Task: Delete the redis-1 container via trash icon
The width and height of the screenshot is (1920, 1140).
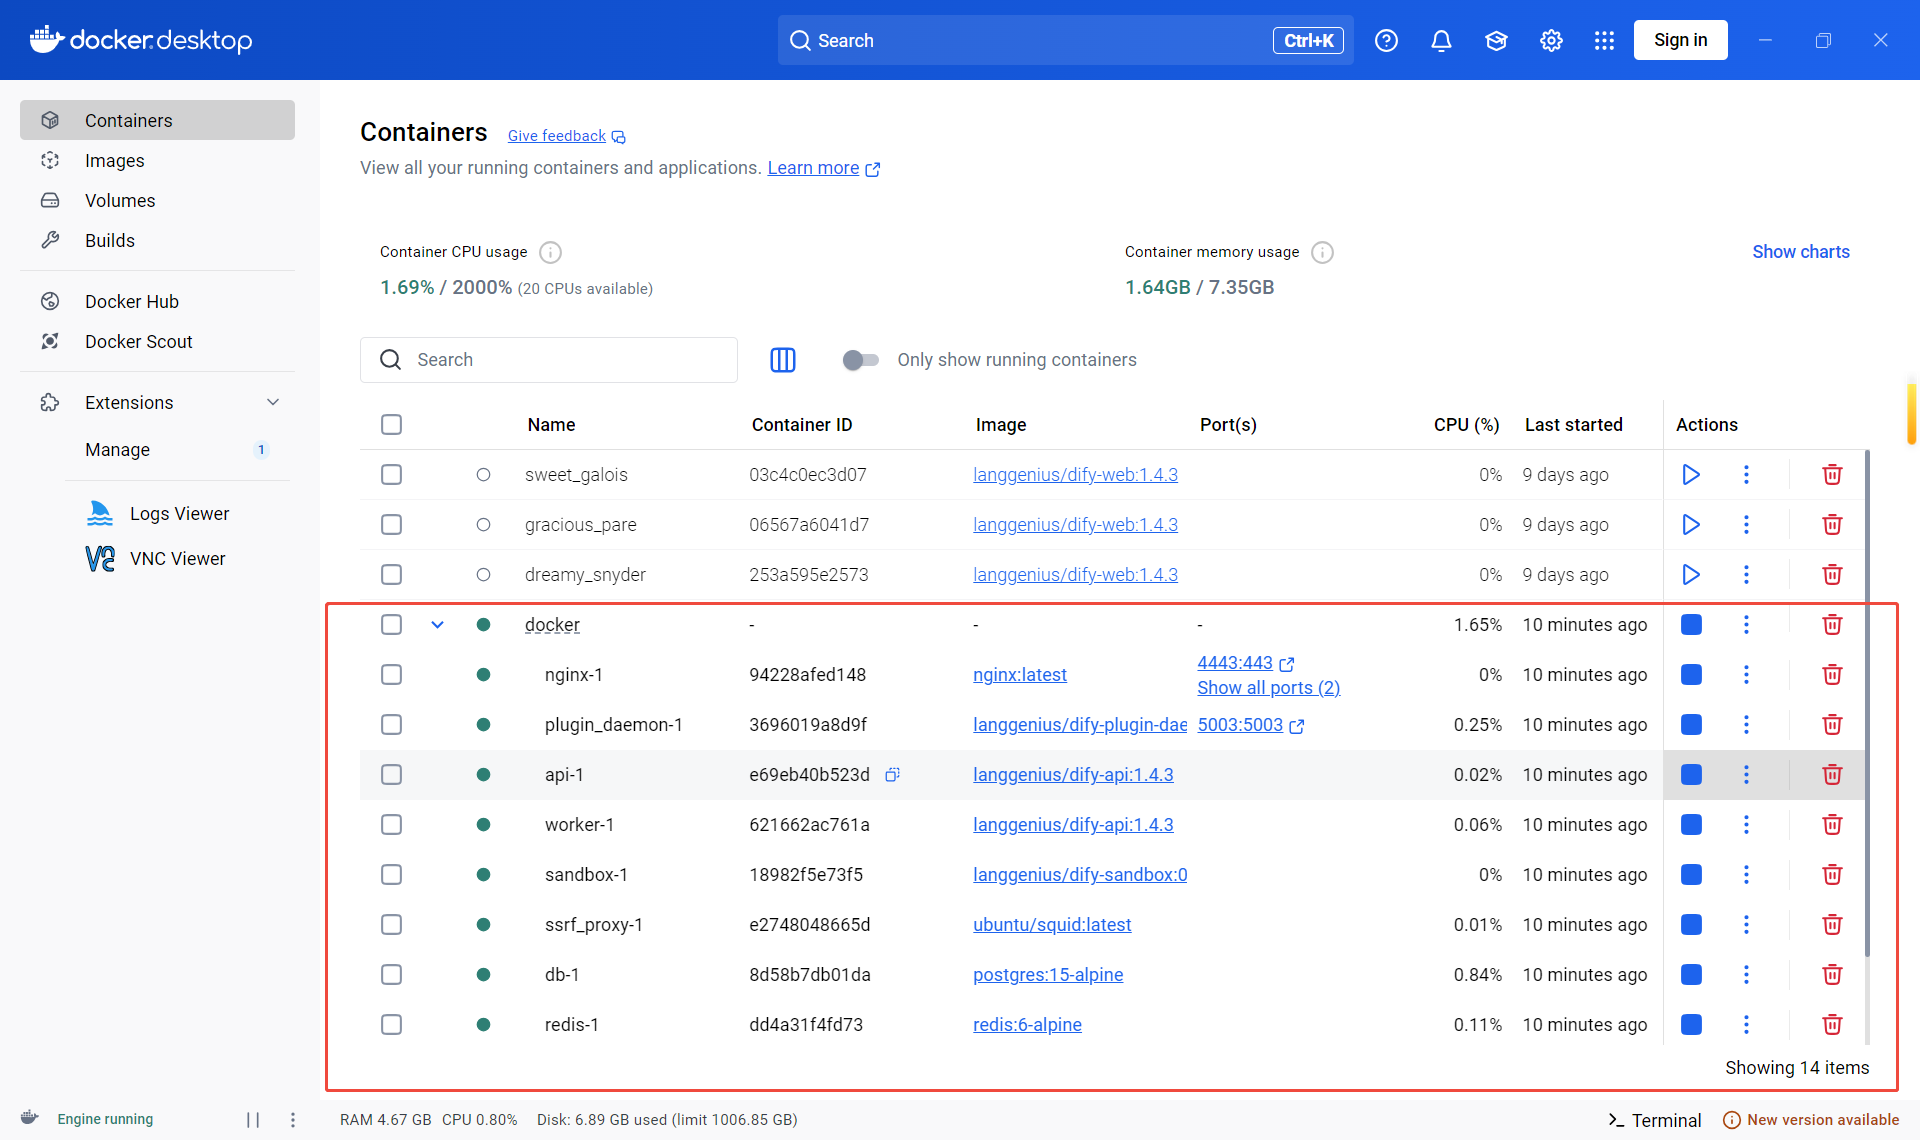Action: coord(1831,1025)
